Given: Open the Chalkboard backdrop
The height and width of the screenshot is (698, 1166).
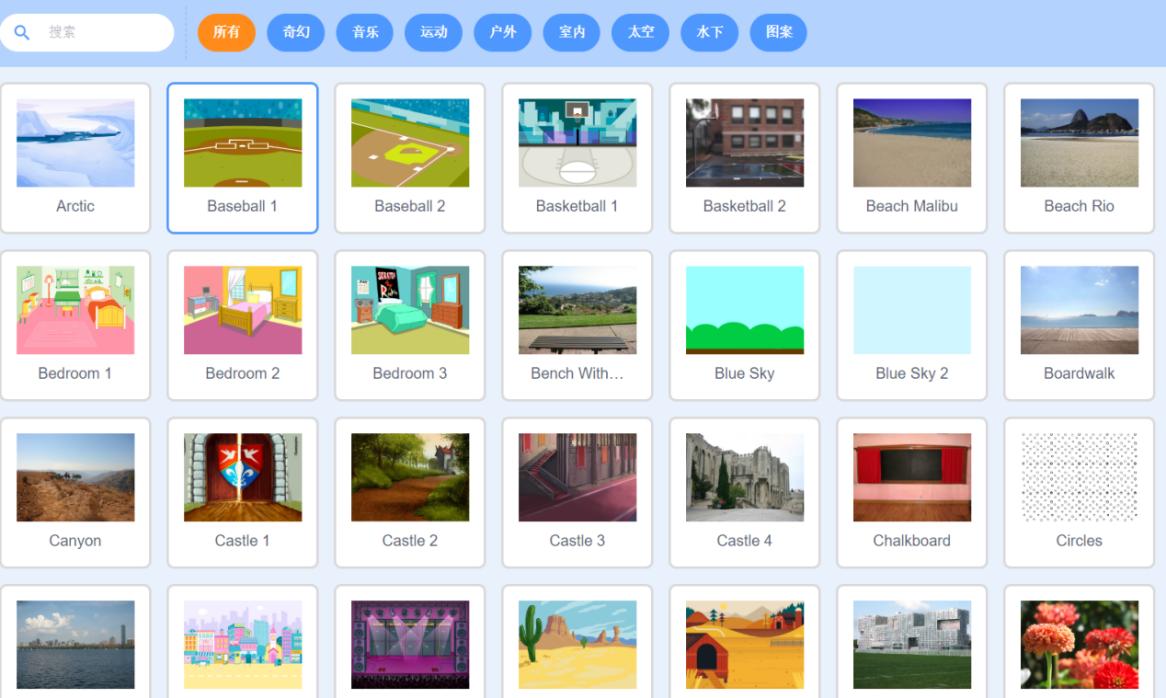Looking at the screenshot, I should click(x=912, y=492).
